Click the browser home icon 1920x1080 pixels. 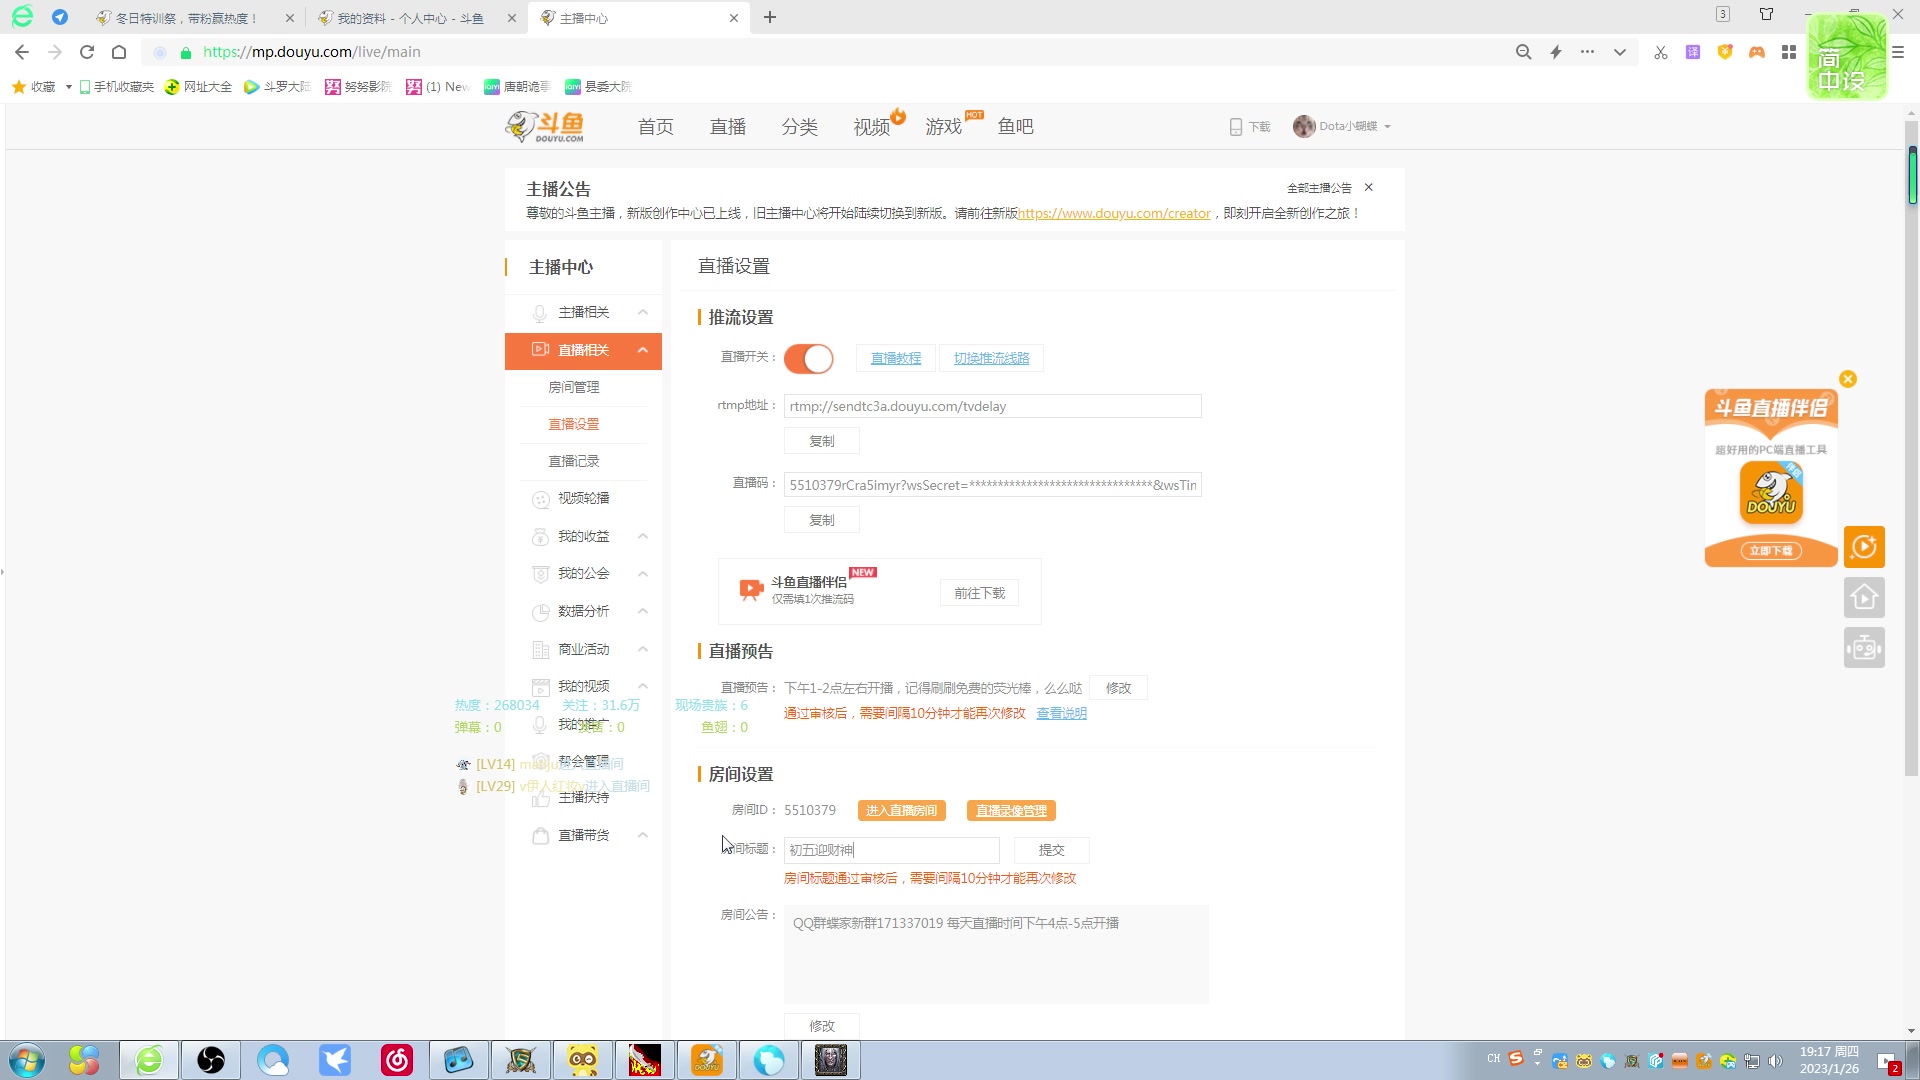click(x=119, y=52)
